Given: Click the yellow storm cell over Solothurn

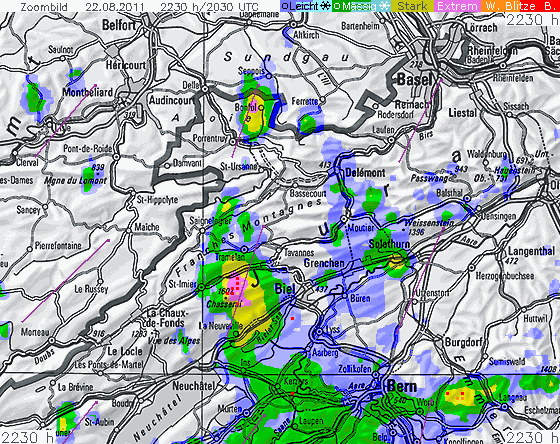Looking at the screenshot, I should (x=396, y=262).
